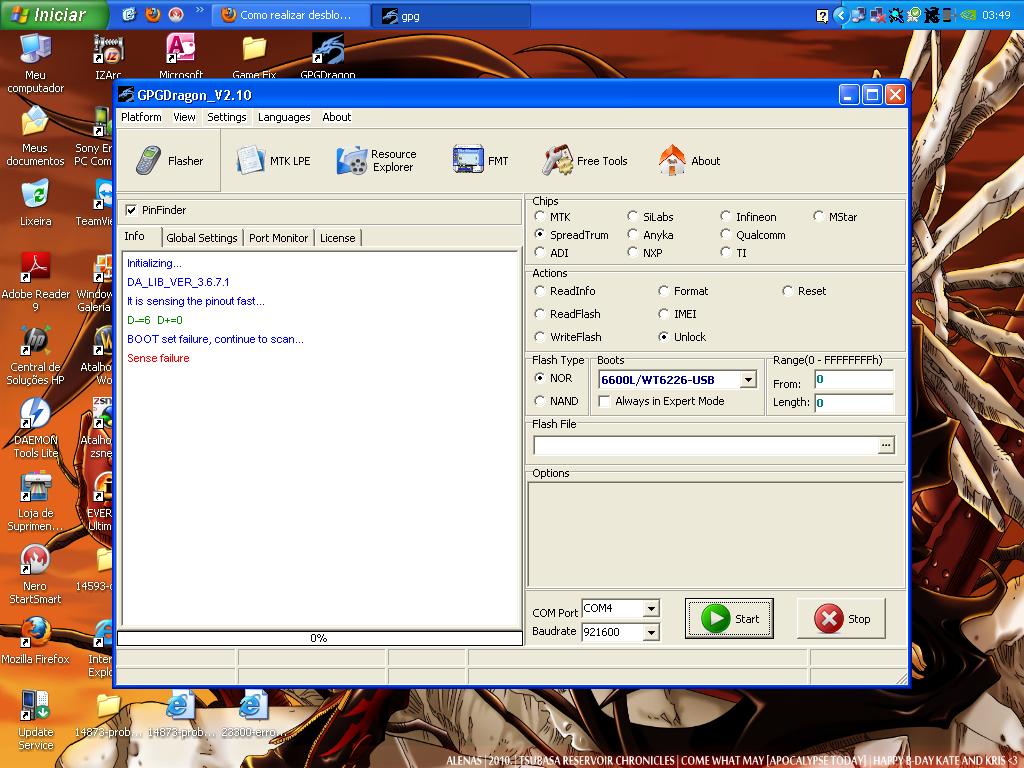This screenshot has height=768, width=1024.
Task: Open Meu computador desktop icon
Action: coord(35,63)
